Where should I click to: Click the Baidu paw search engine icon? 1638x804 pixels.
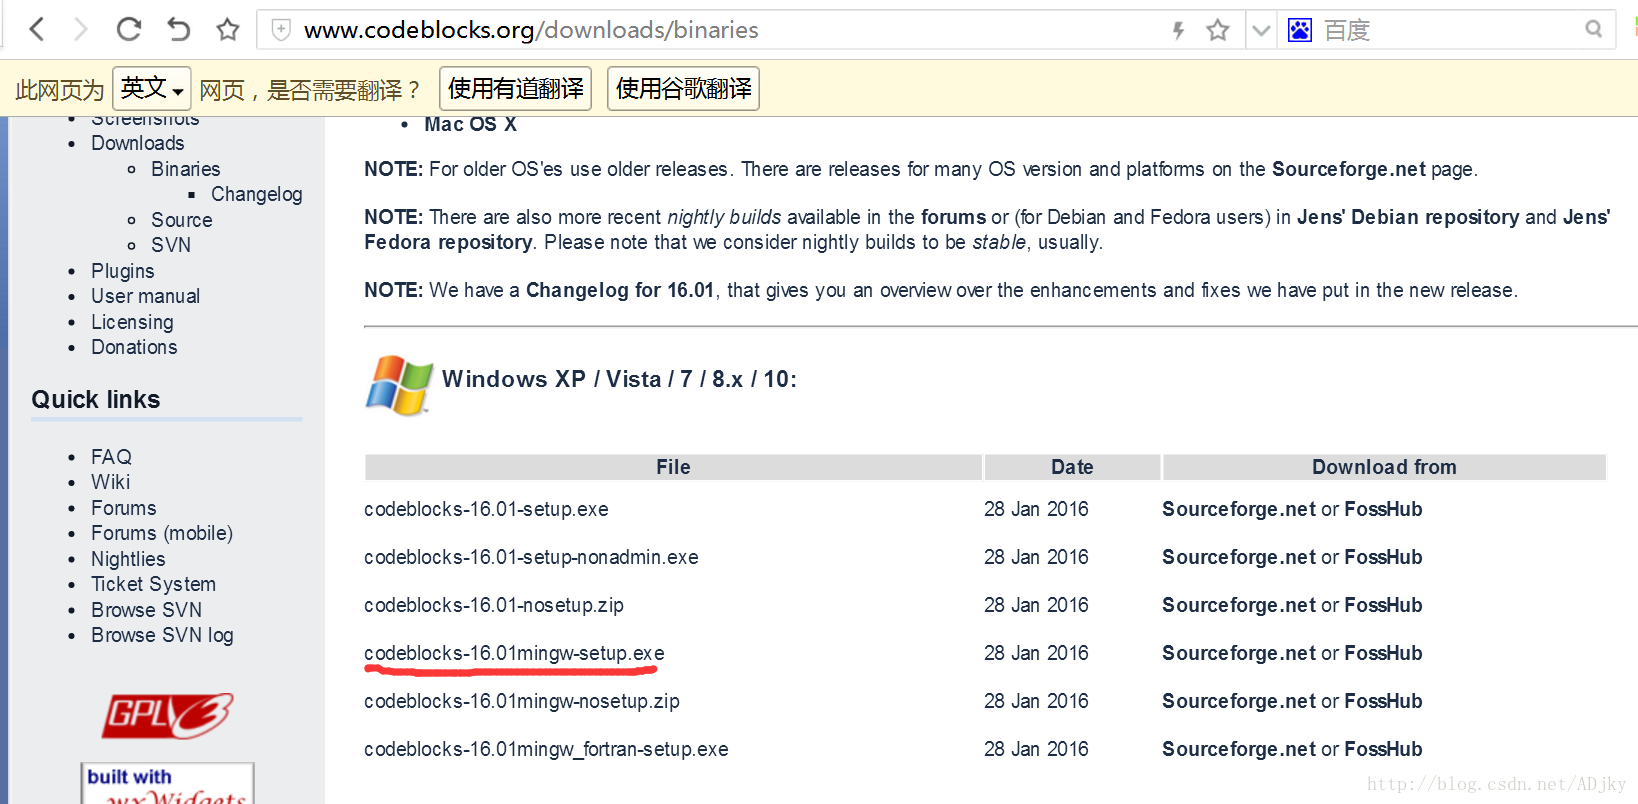tap(1299, 30)
